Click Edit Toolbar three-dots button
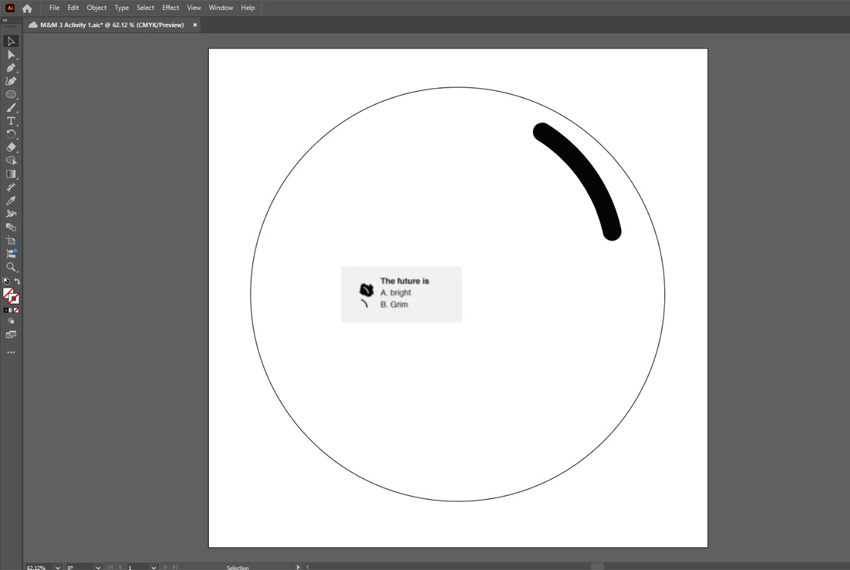This screenshot has width=850, height=570. pyautogui.click(x=11, y=352)
